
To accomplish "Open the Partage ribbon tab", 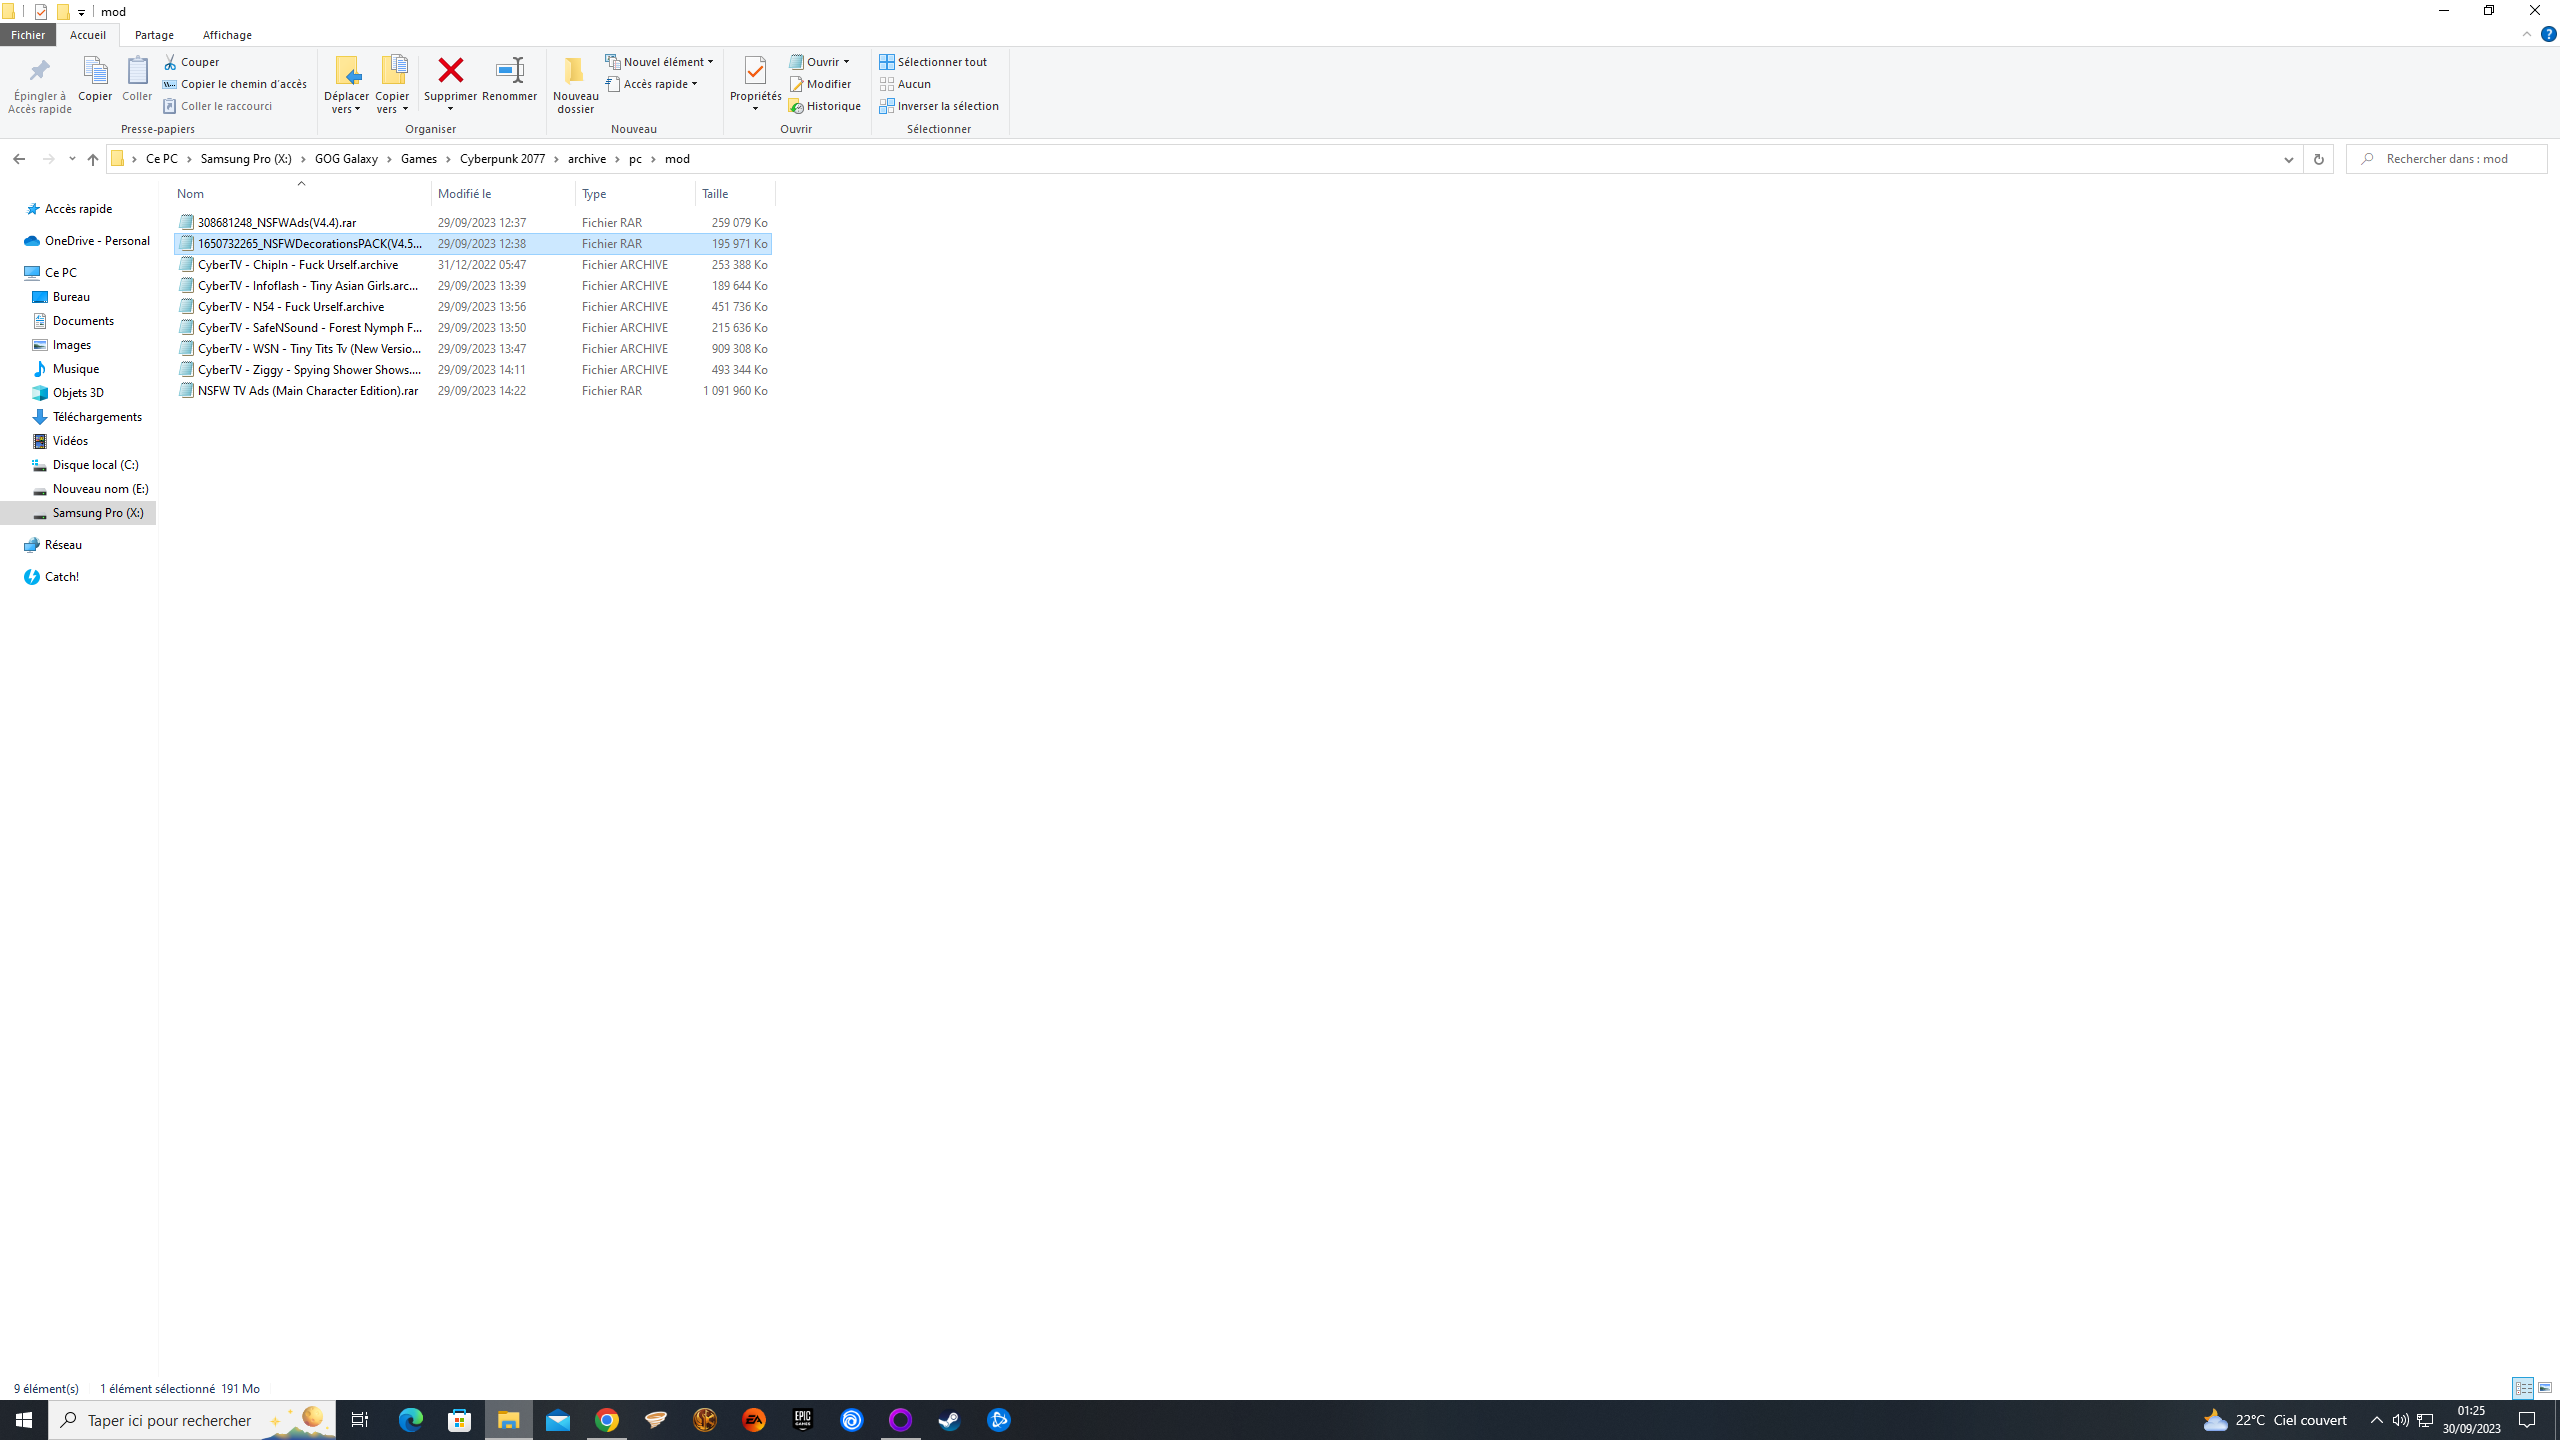I will pyautogui.click(x=154, y=35).
